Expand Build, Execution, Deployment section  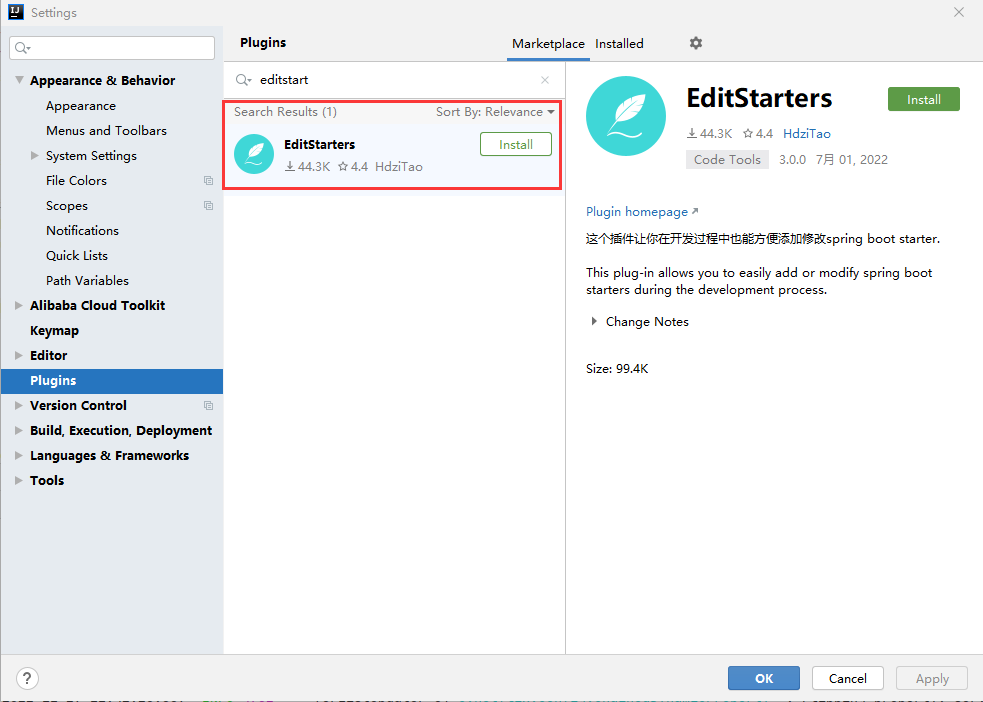tap(19, 431)
